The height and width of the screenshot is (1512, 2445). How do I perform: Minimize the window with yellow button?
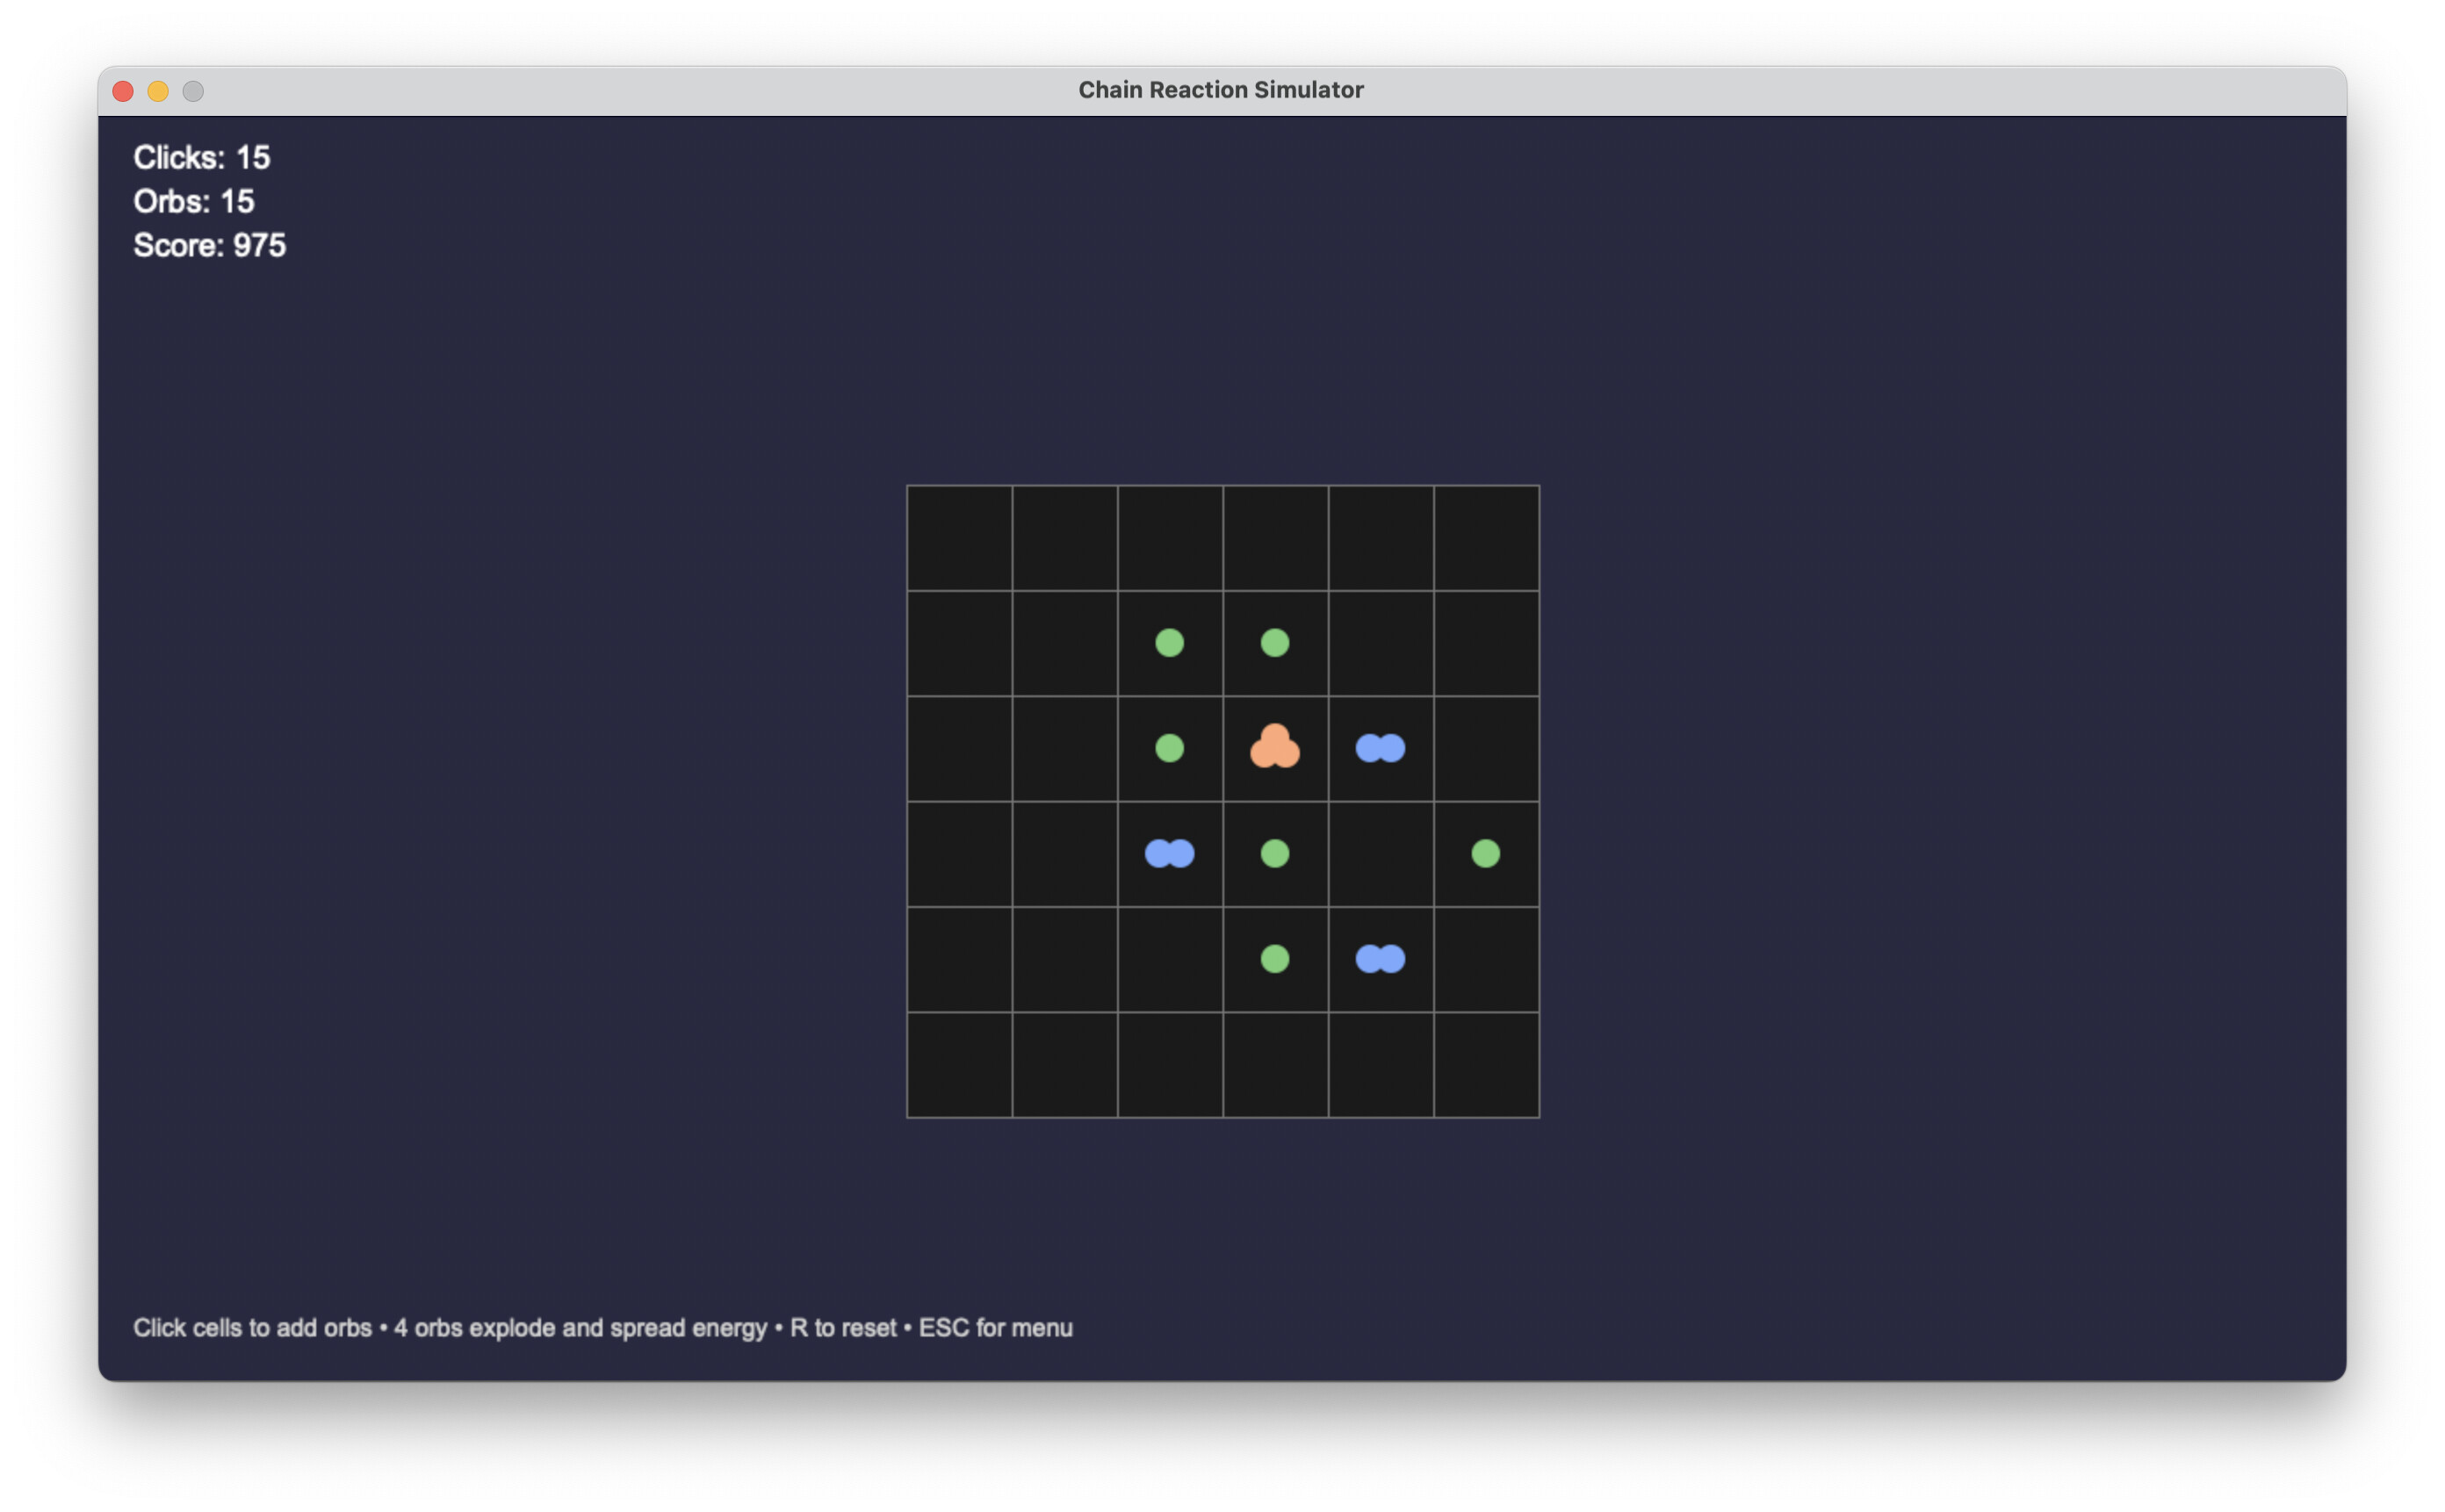click(158, 91)
